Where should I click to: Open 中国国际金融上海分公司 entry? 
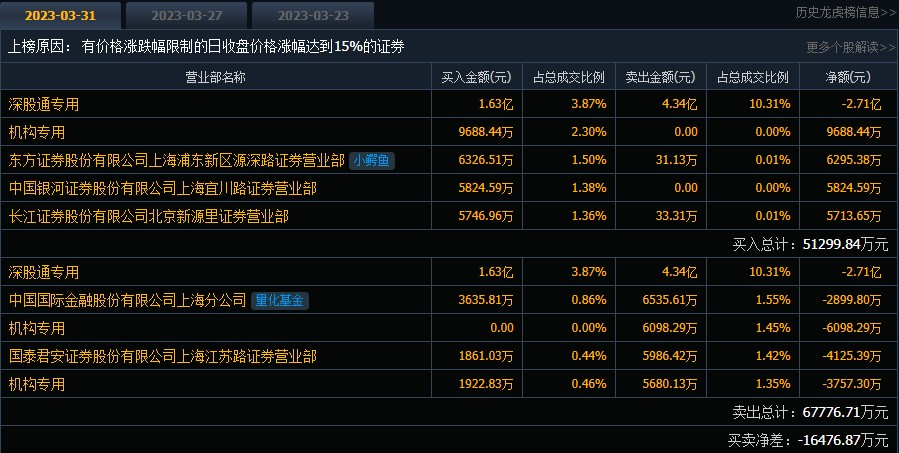tap(127, 300)
